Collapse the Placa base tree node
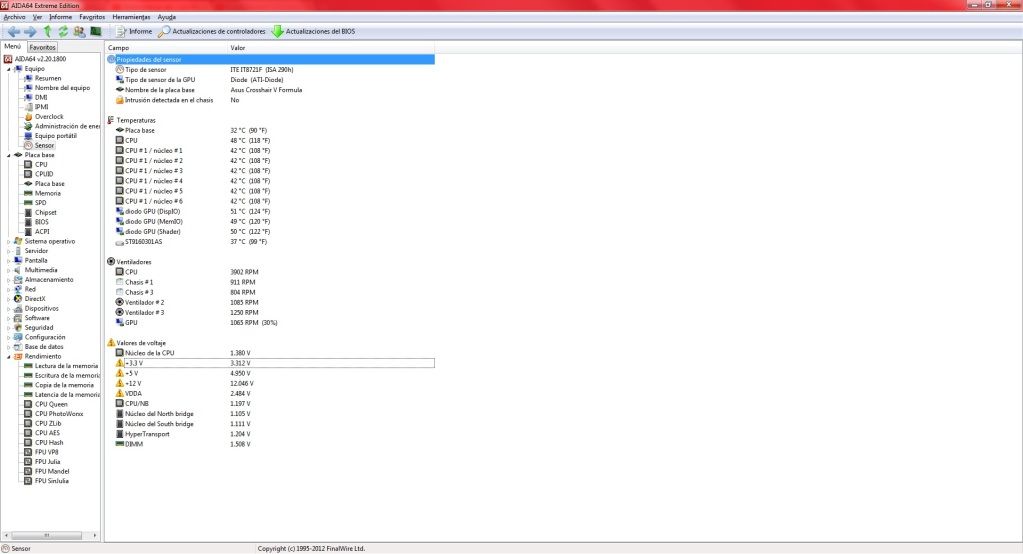This screenshot has height=554, width=1023. [x=8, y=155]
